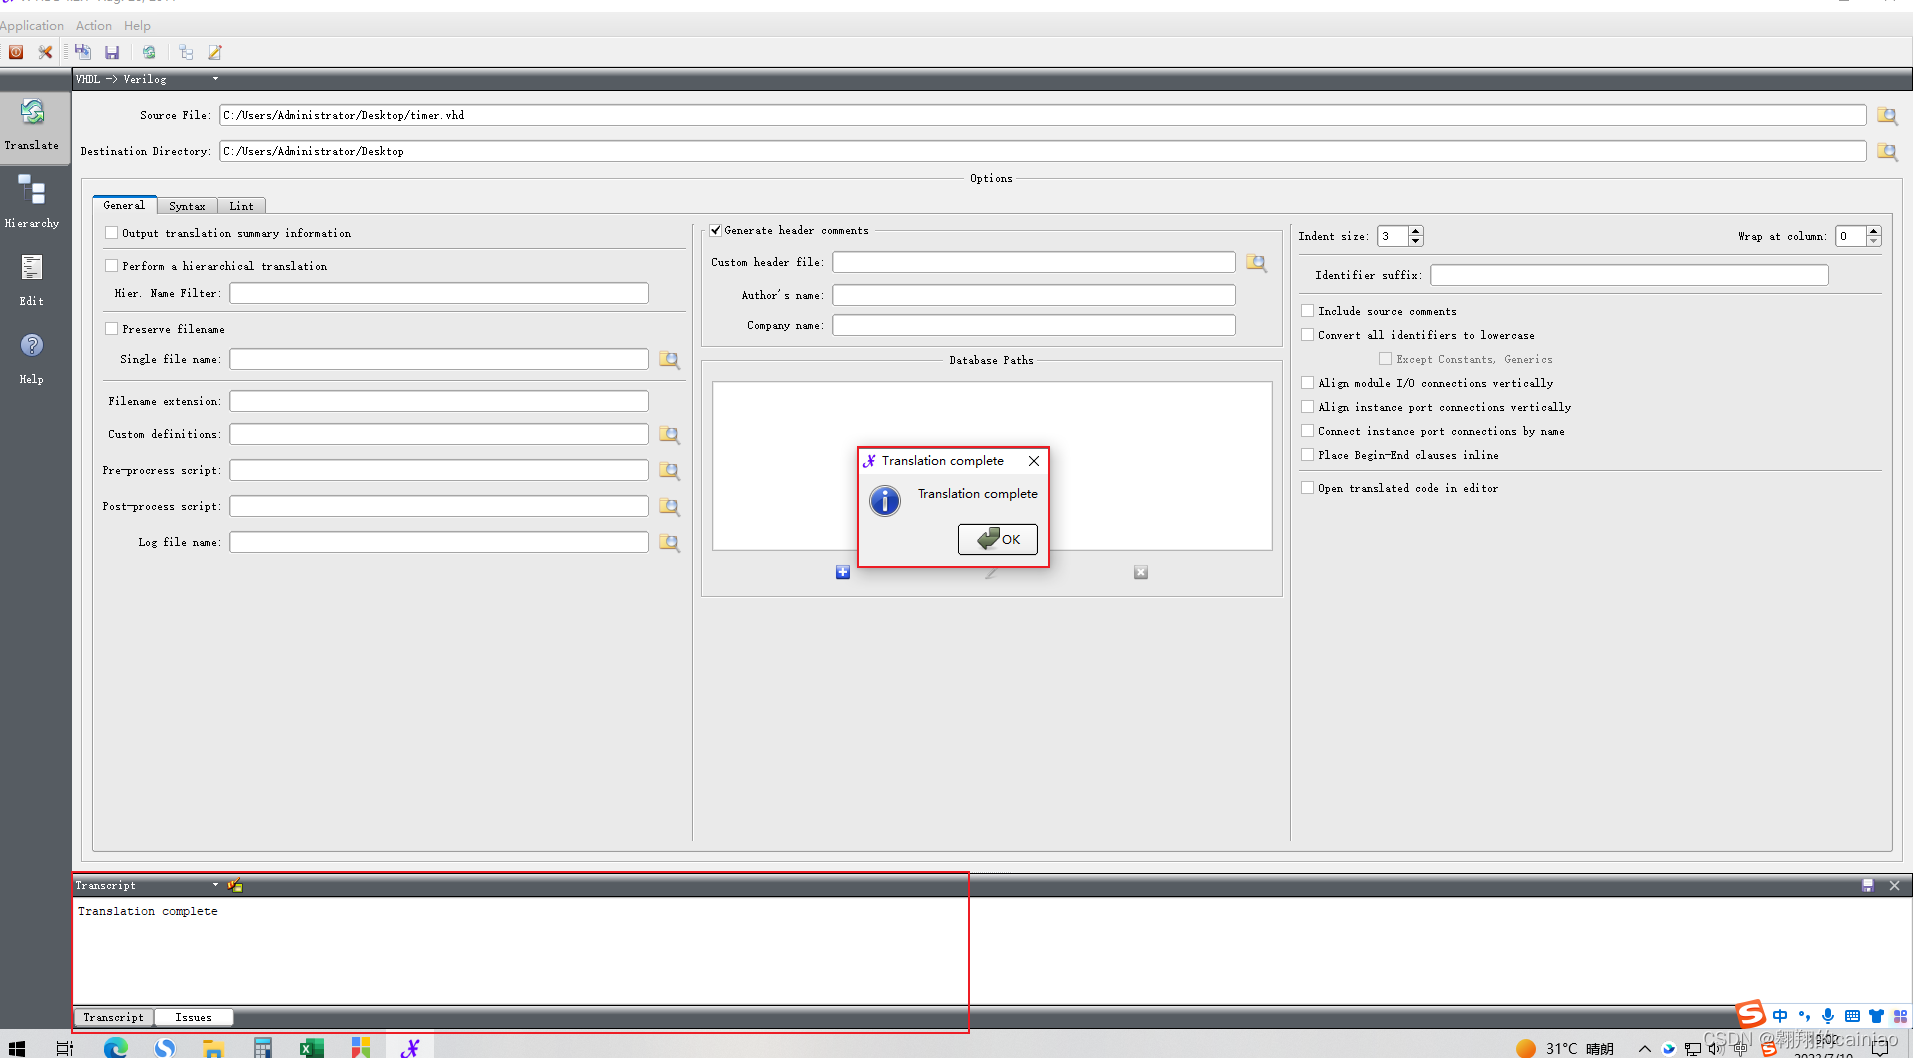Uncheck Generate header comments
The height and width of the screenshot is (1058, 1913).
pos(716,231)
